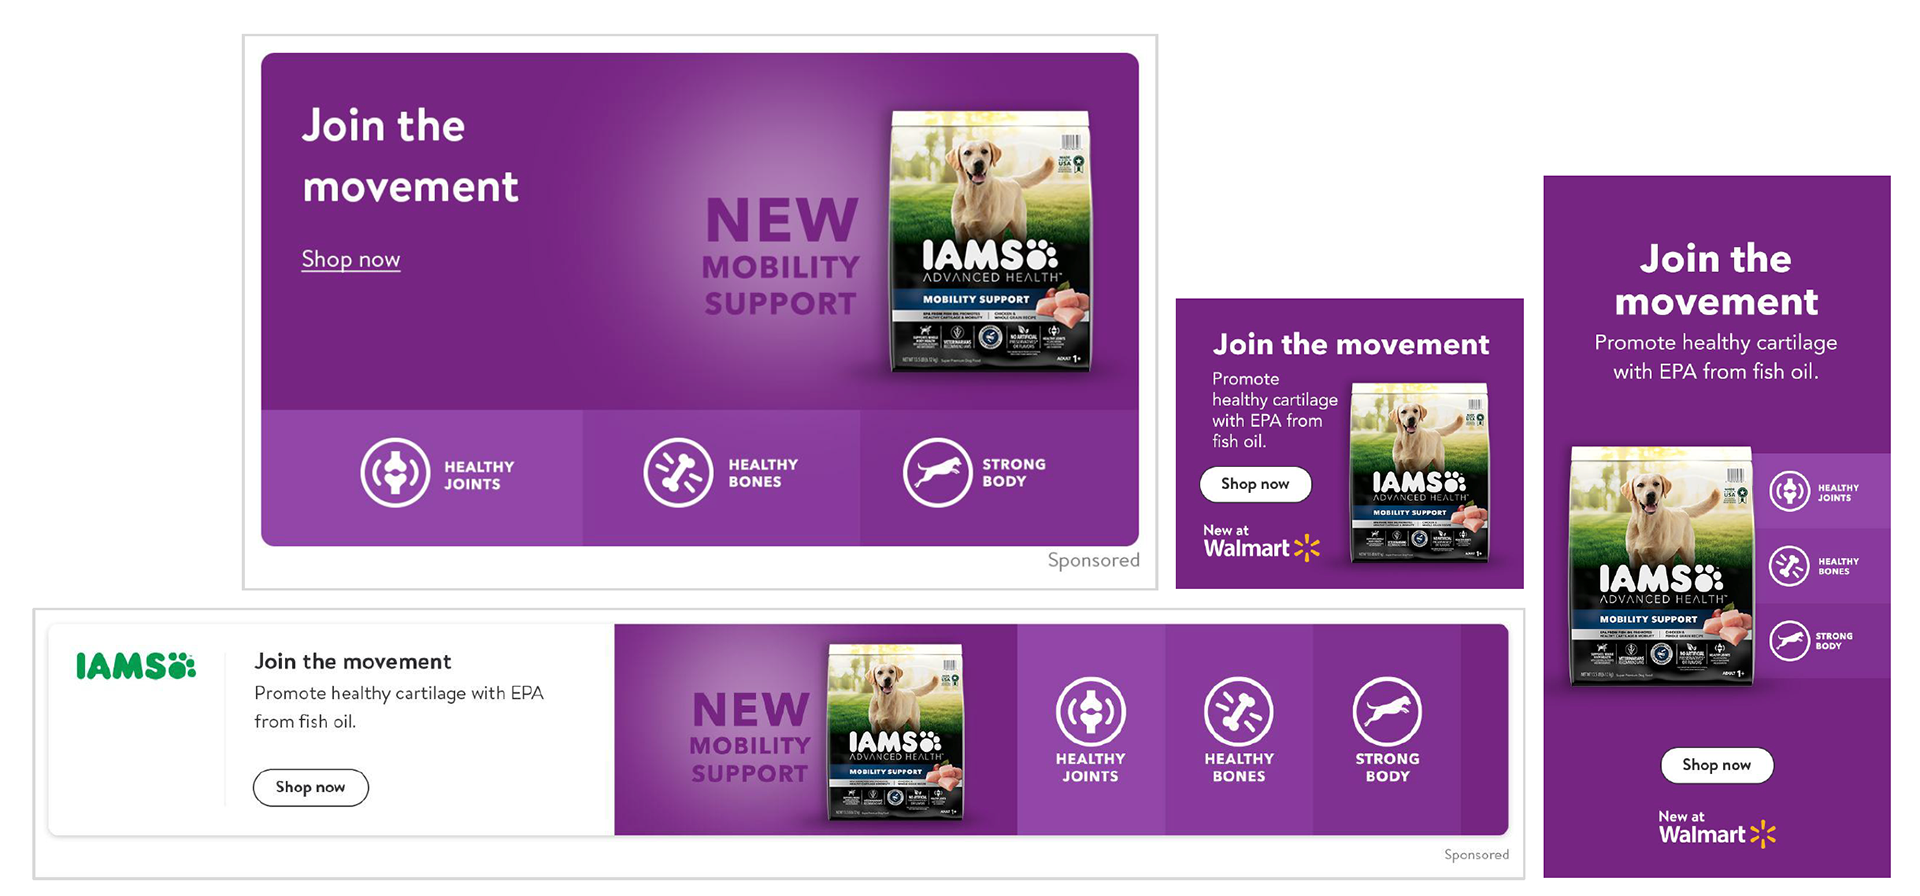Viewport: 1920px width, 896px height.
Task: Click green IAMS logo in bottom banner
Action: click(136, 665)
